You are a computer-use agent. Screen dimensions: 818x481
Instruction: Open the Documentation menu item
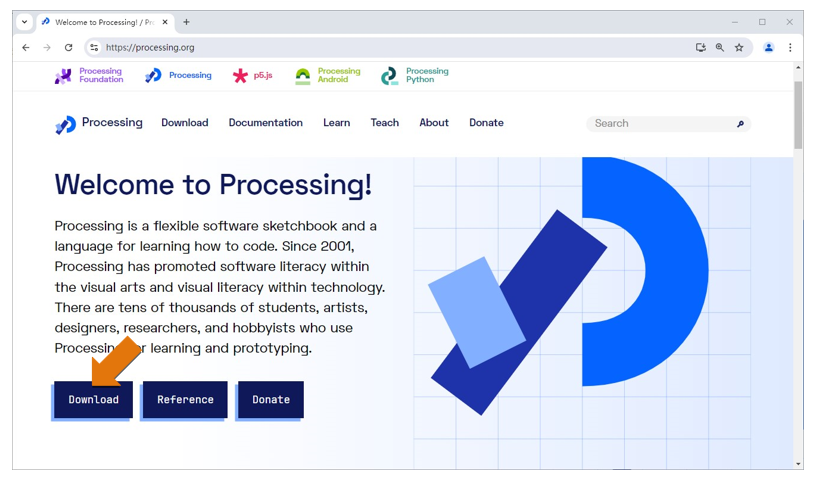click(x=266, y=123)
